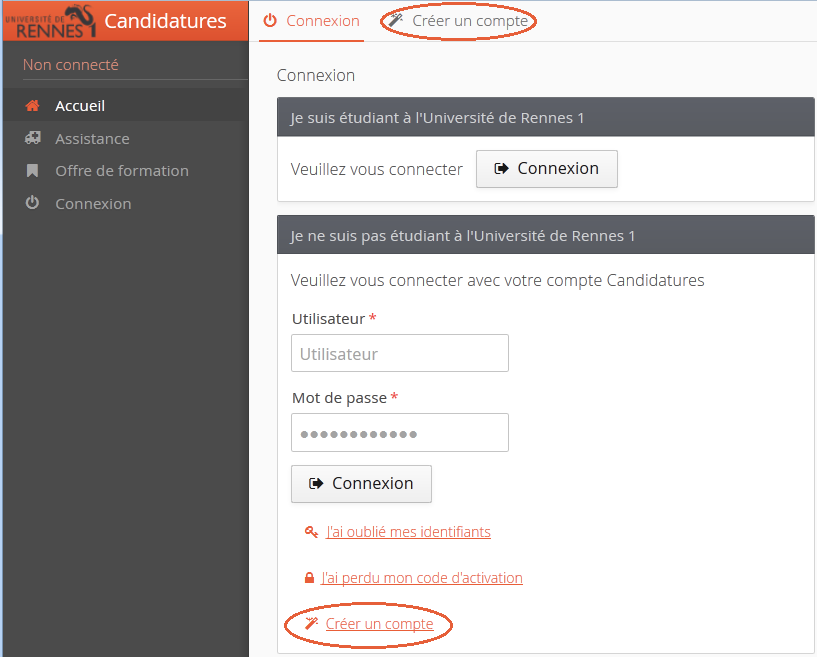This screenshot has height=657, width=817.
Task: Click the padlock icon for lost activation code
Action: (x=310, y=578)
